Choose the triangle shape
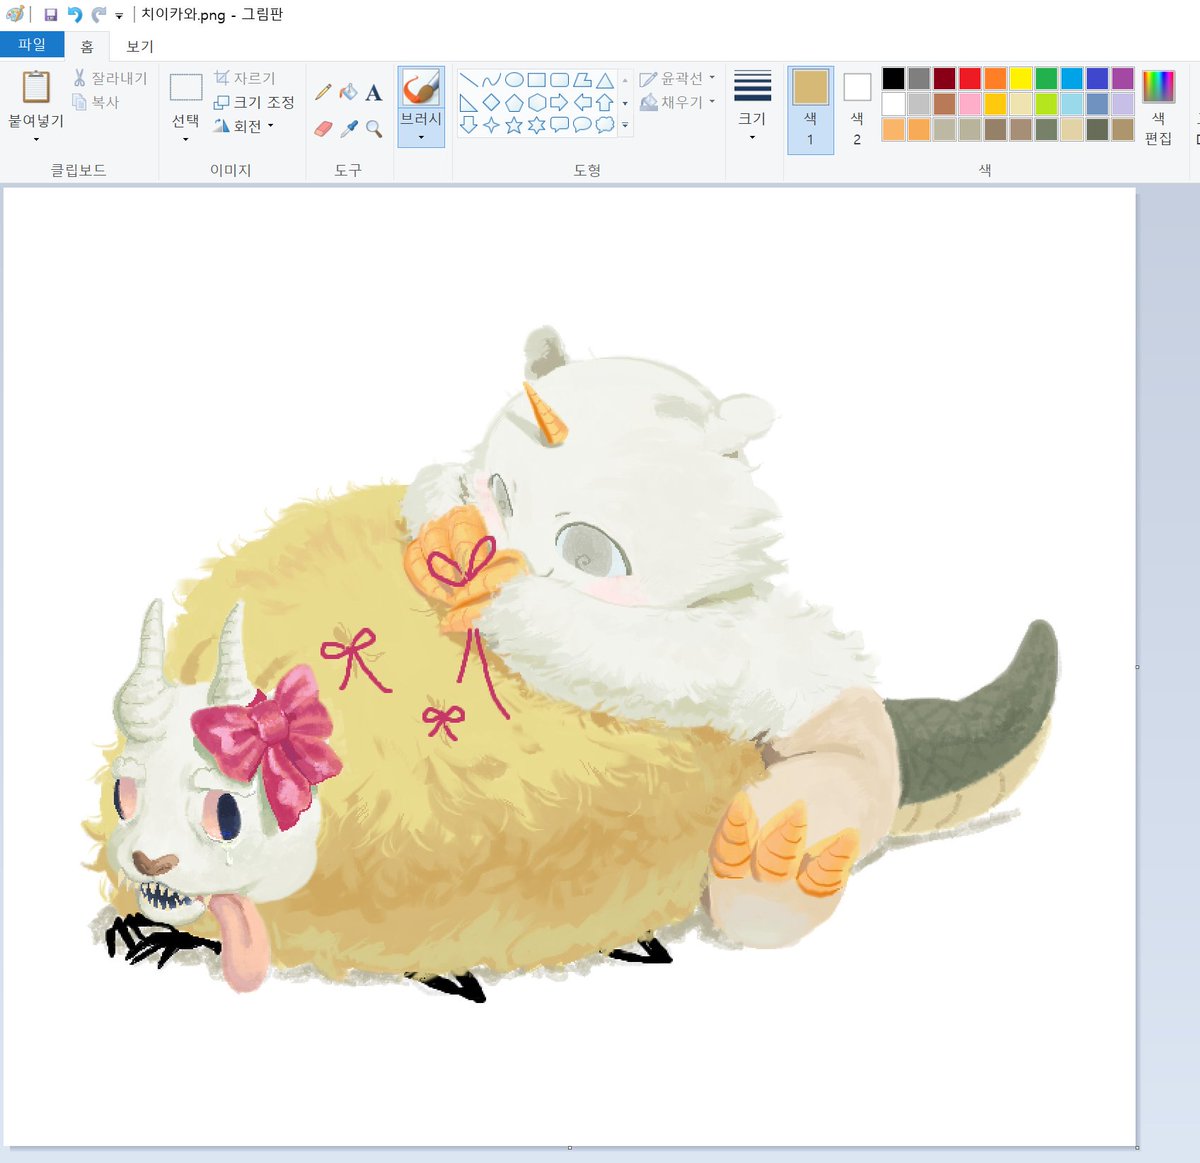 605,80
